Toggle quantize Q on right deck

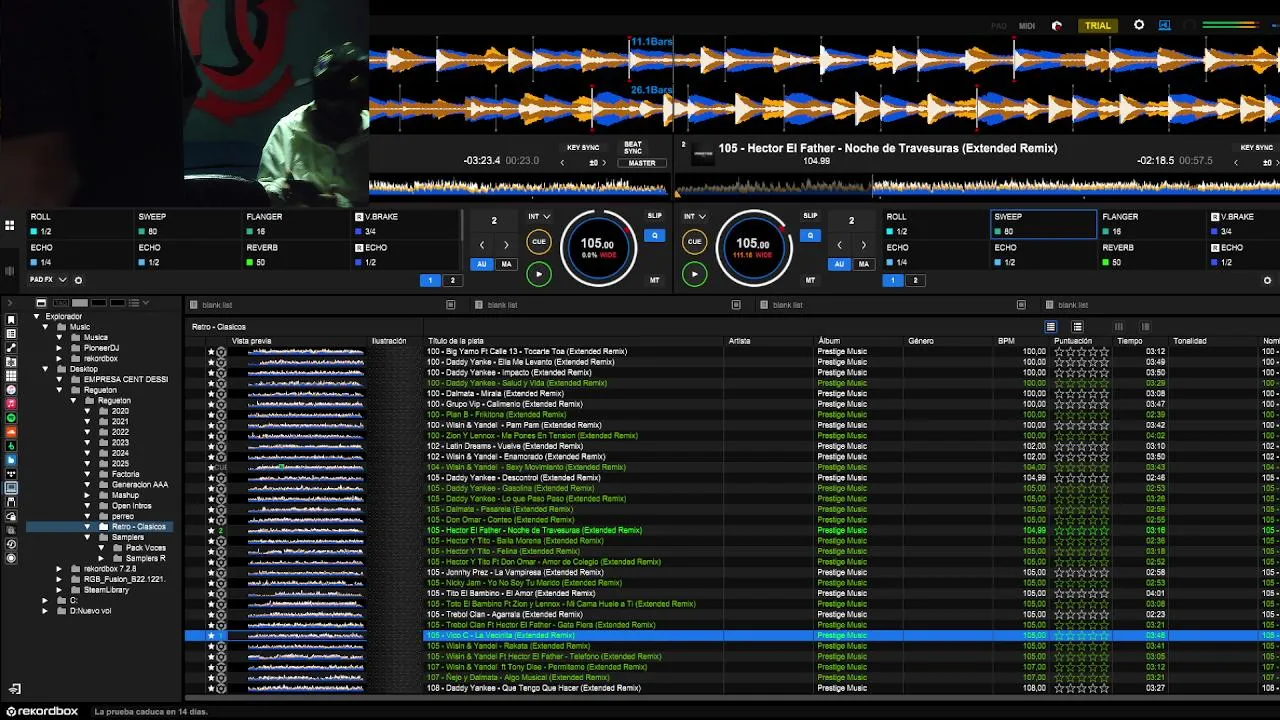pos(810,235)
